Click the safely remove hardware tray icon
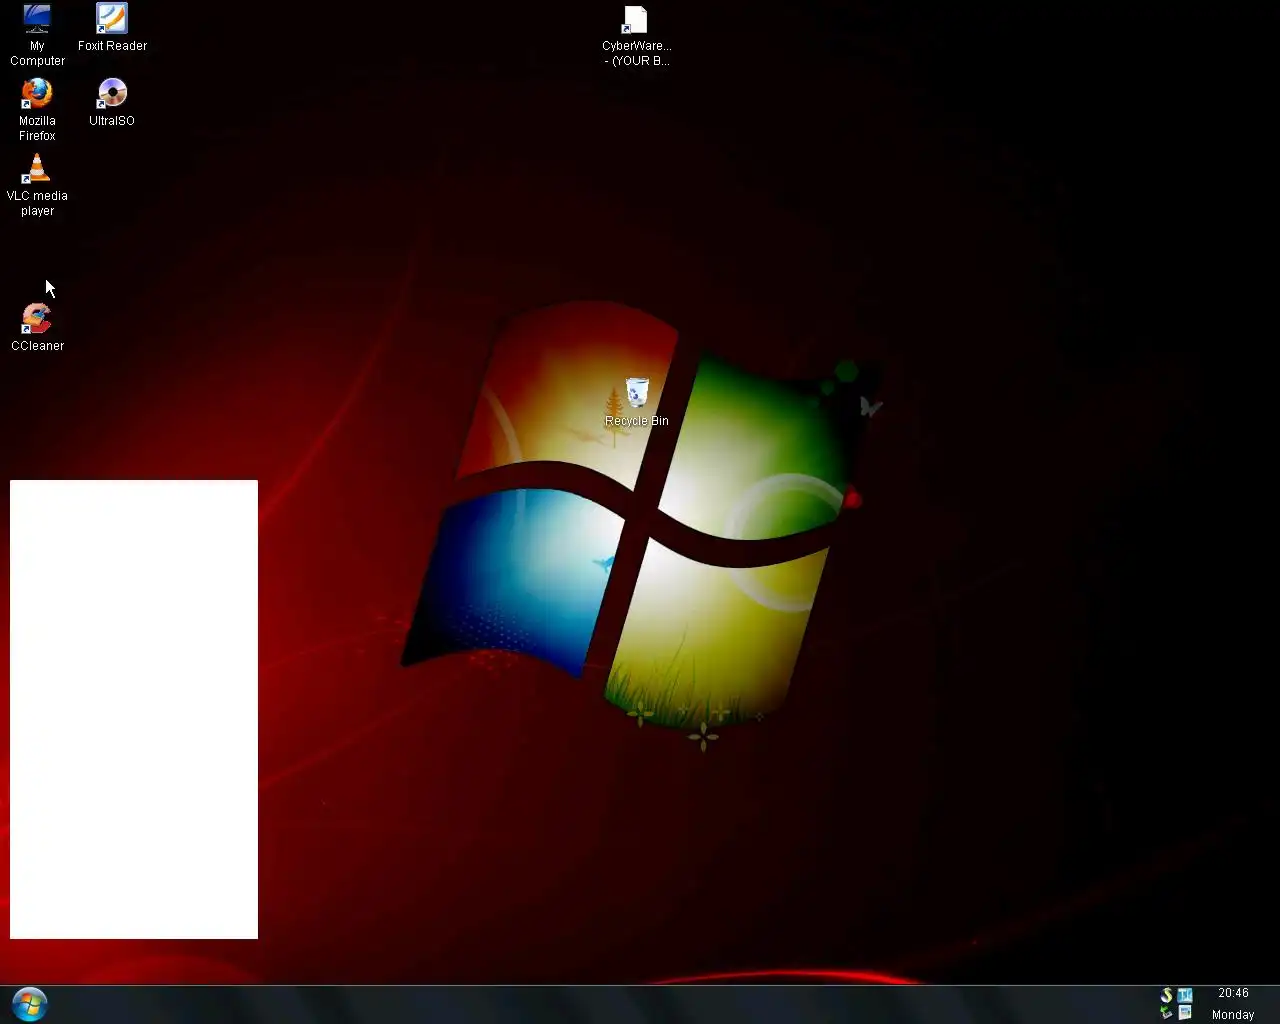The image size is (1280, 1024). tap(1166, 1013)
